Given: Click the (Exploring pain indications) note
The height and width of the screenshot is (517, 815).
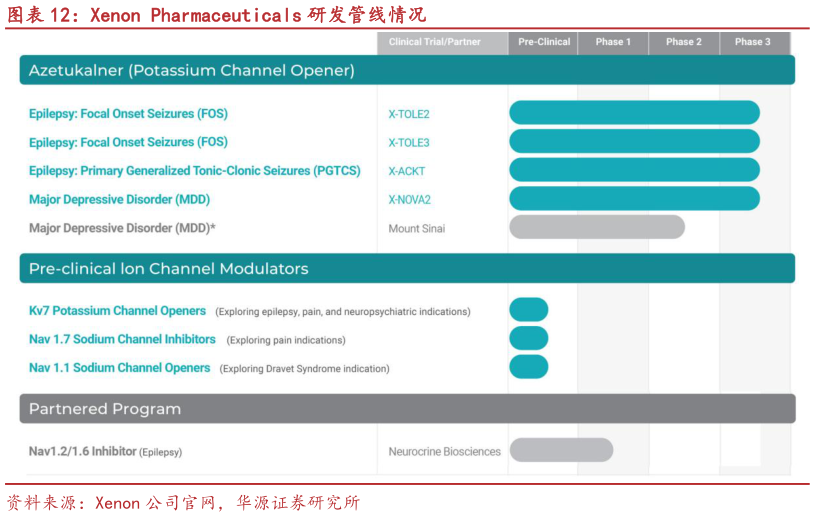Looking at the screenshot, I should click(x=286, y=340).
